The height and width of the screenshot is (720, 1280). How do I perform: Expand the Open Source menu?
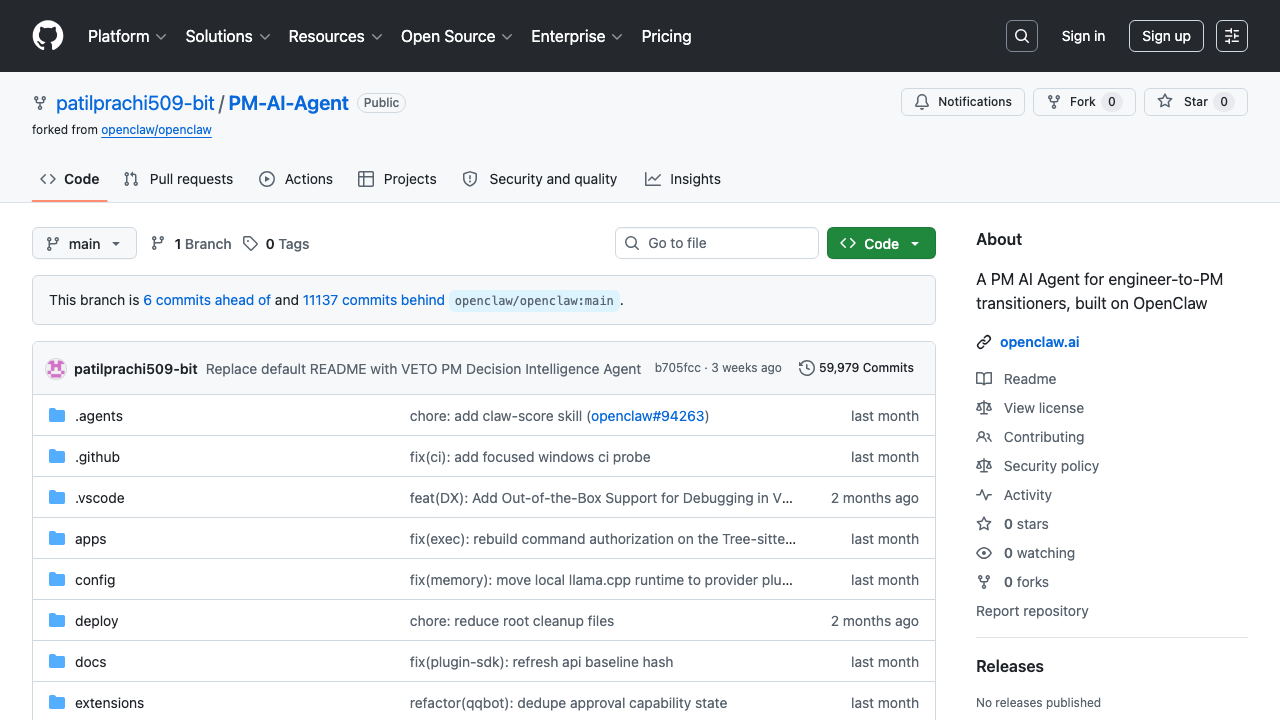[457, 36]
